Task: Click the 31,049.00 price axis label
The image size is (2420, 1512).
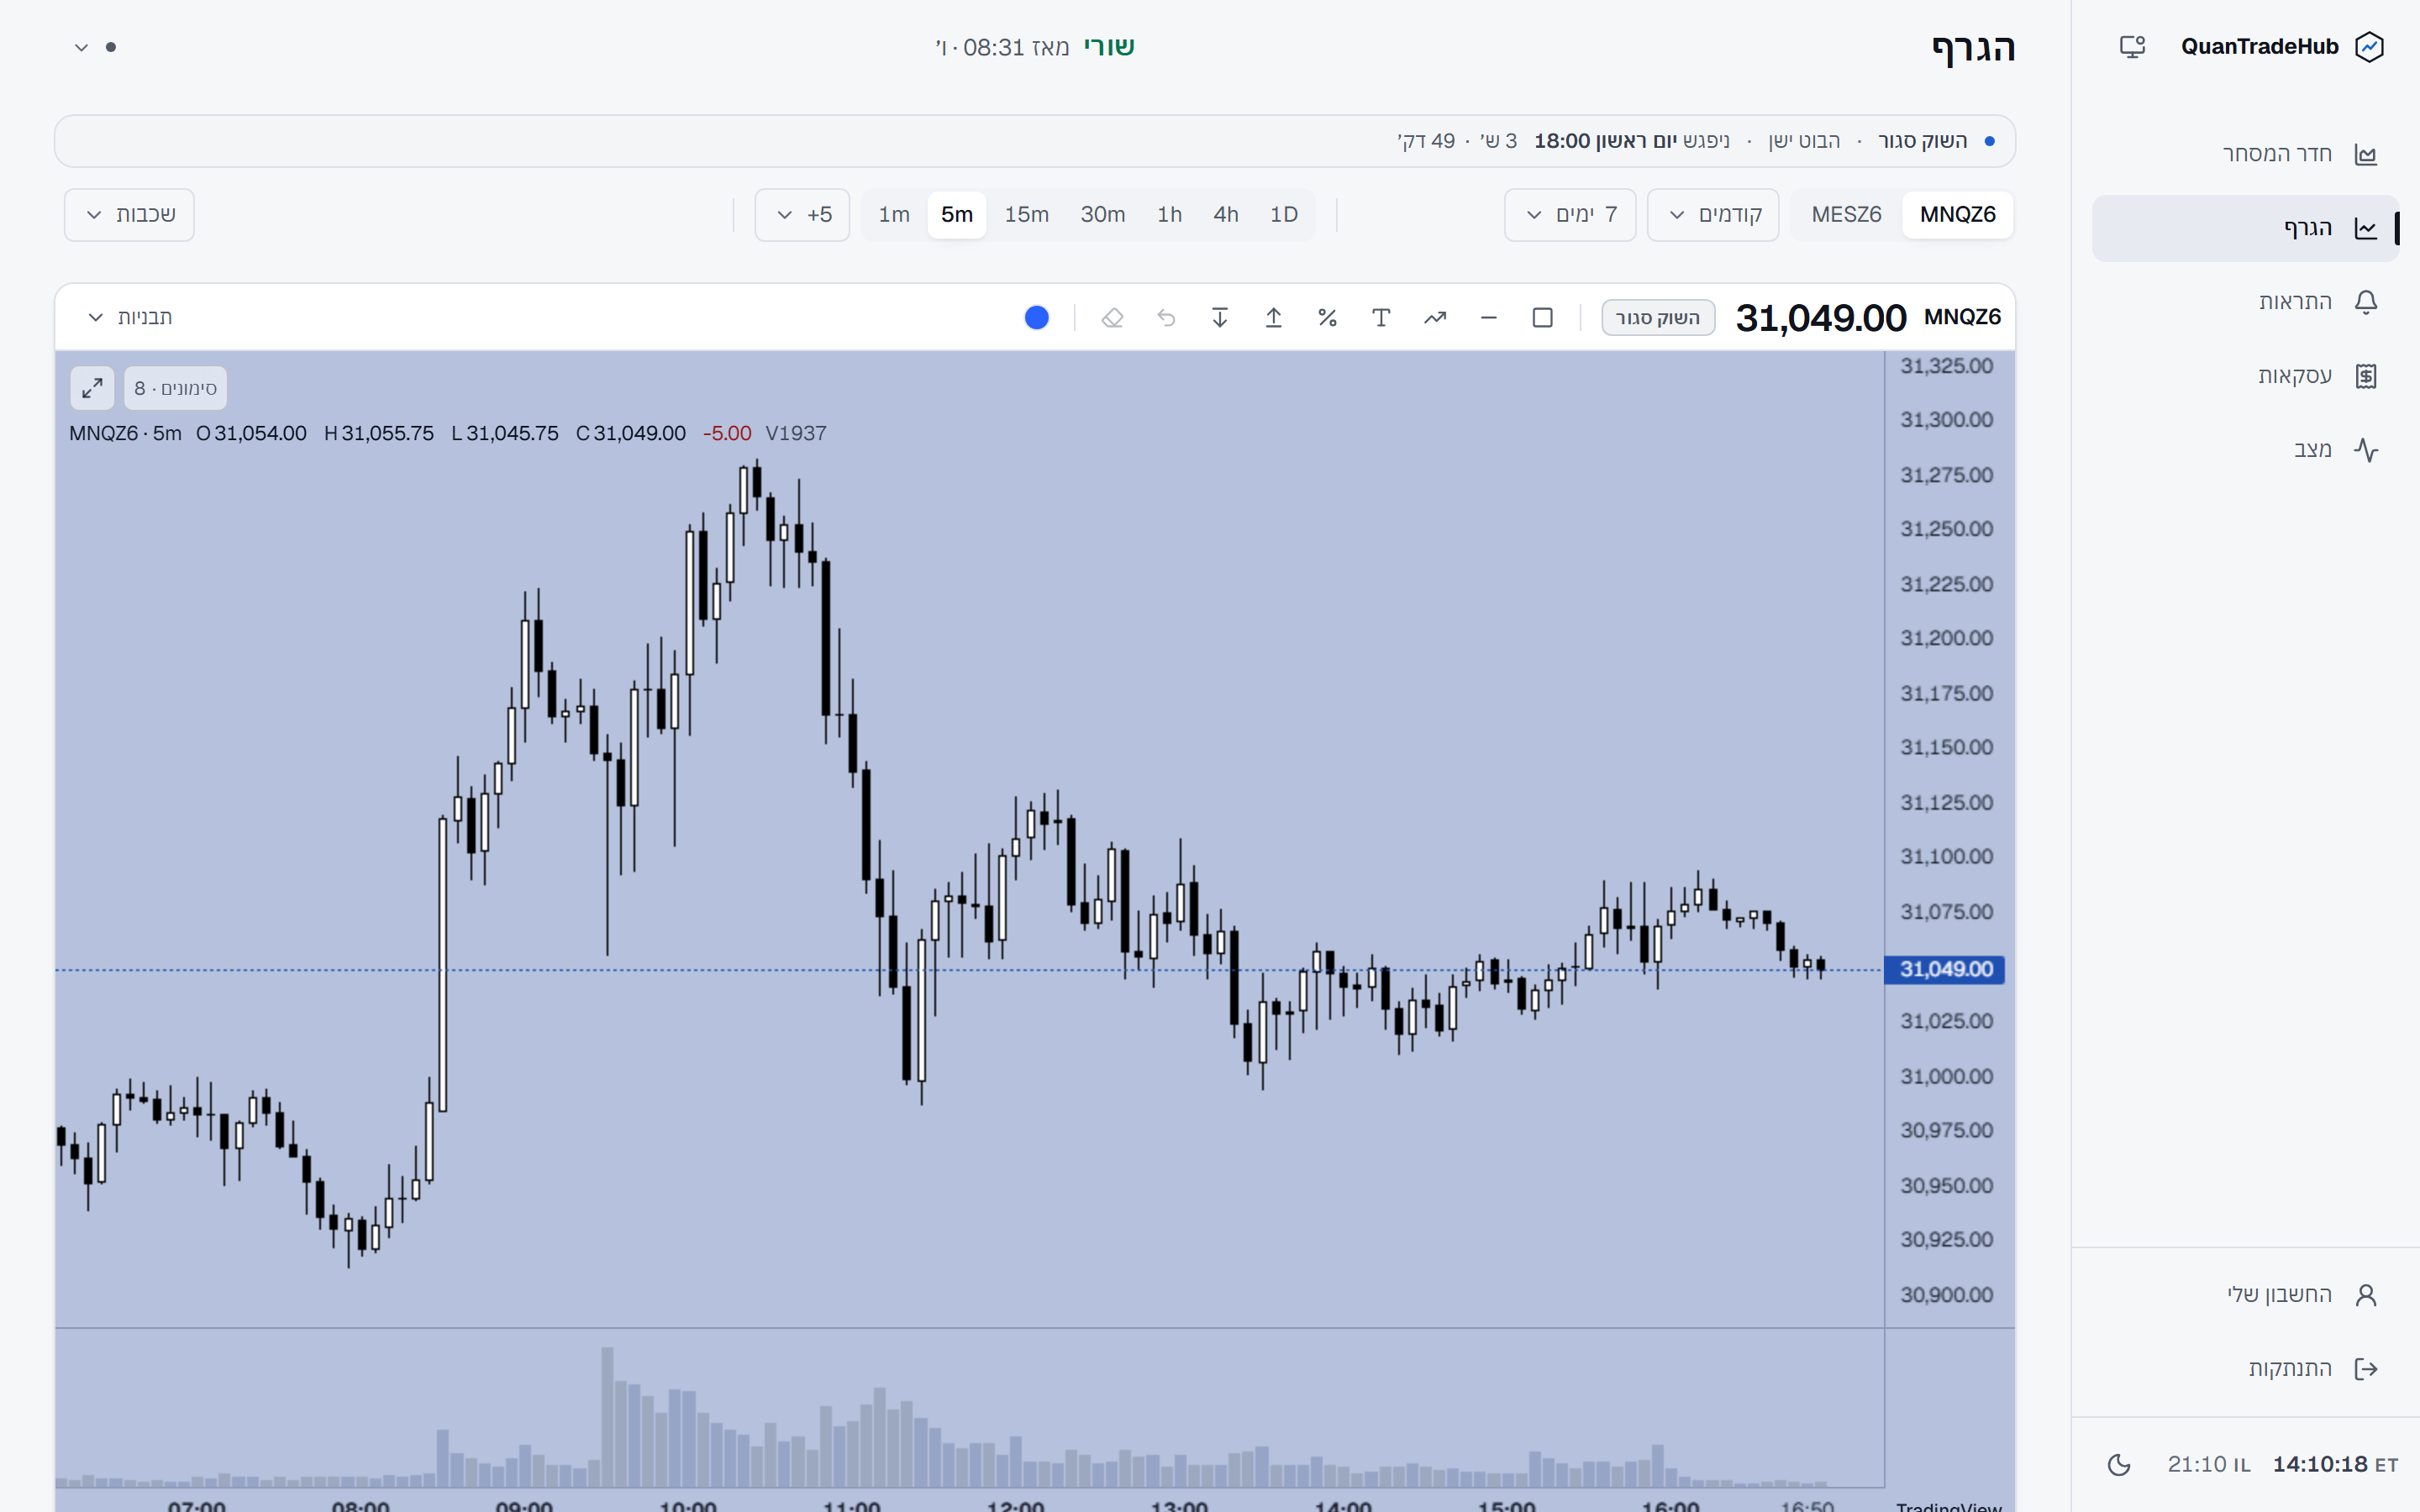Action: click(x=1944, y=969)
